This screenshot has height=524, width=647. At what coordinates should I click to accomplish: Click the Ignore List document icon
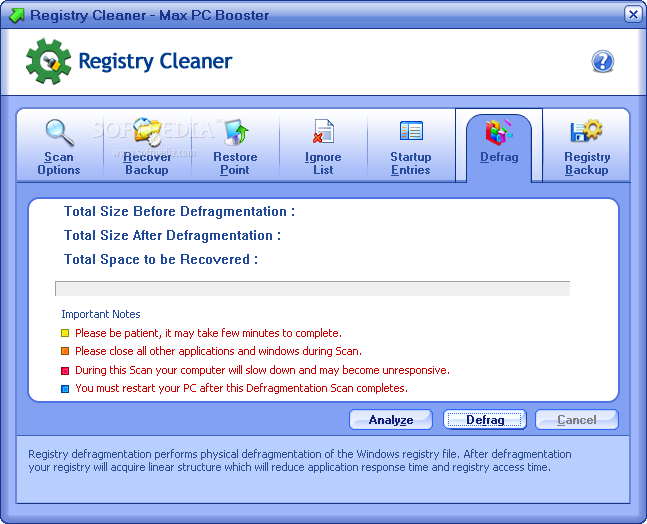point(323,131)
